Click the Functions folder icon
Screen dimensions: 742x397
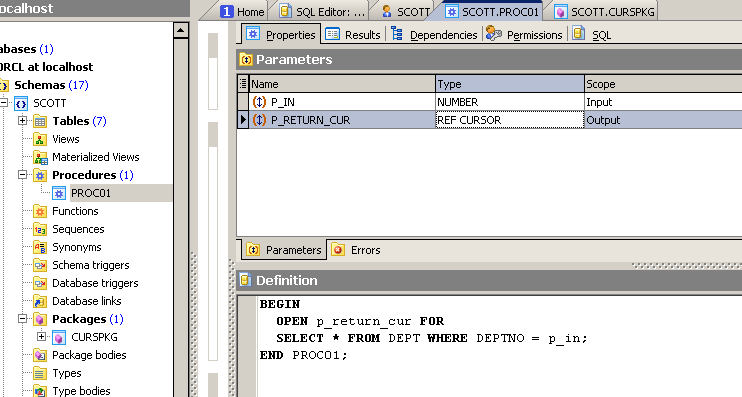click(x=40, y=211)
